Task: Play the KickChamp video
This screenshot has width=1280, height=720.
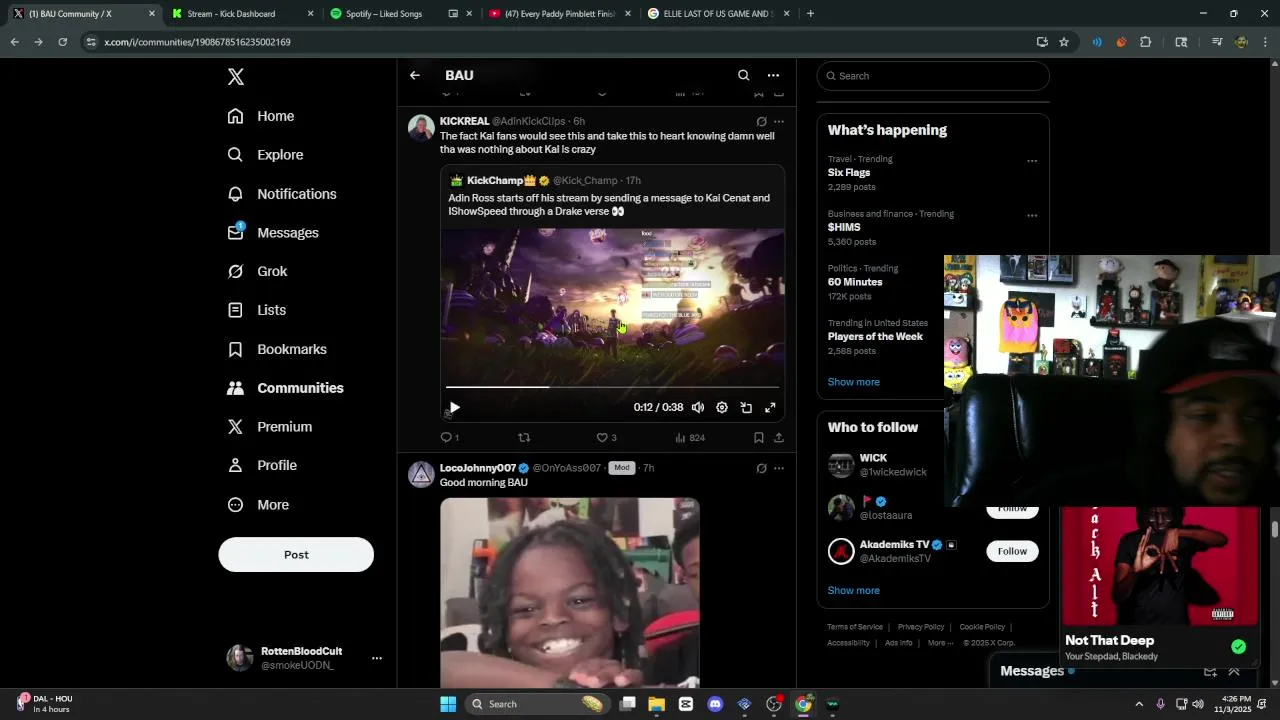Action: pos(454,408)
